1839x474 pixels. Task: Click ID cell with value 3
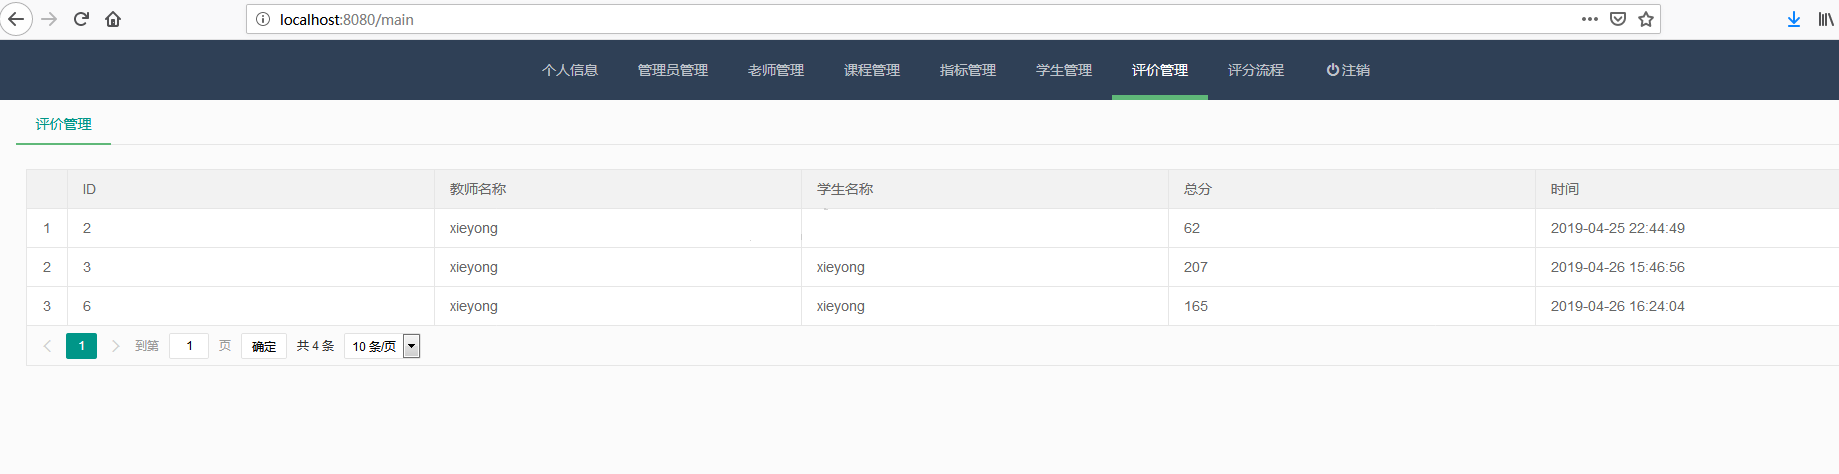(251, 267)
